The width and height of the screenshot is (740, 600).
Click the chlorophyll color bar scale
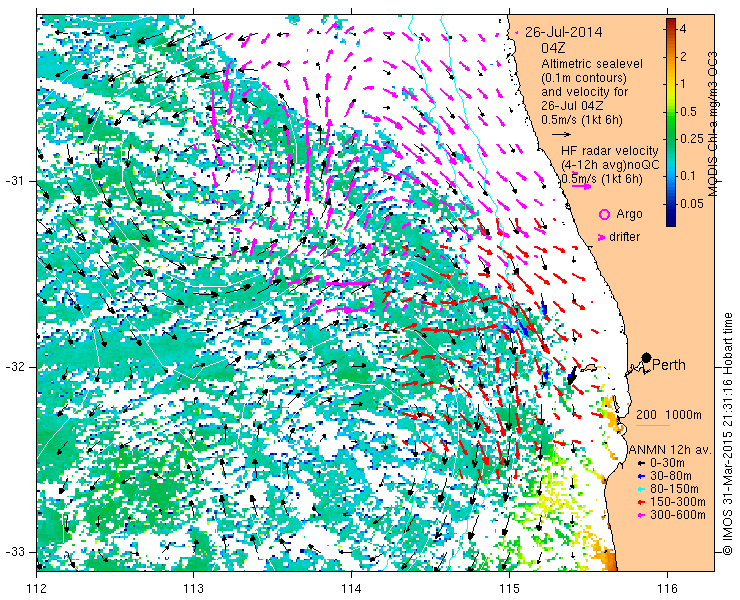671,122
